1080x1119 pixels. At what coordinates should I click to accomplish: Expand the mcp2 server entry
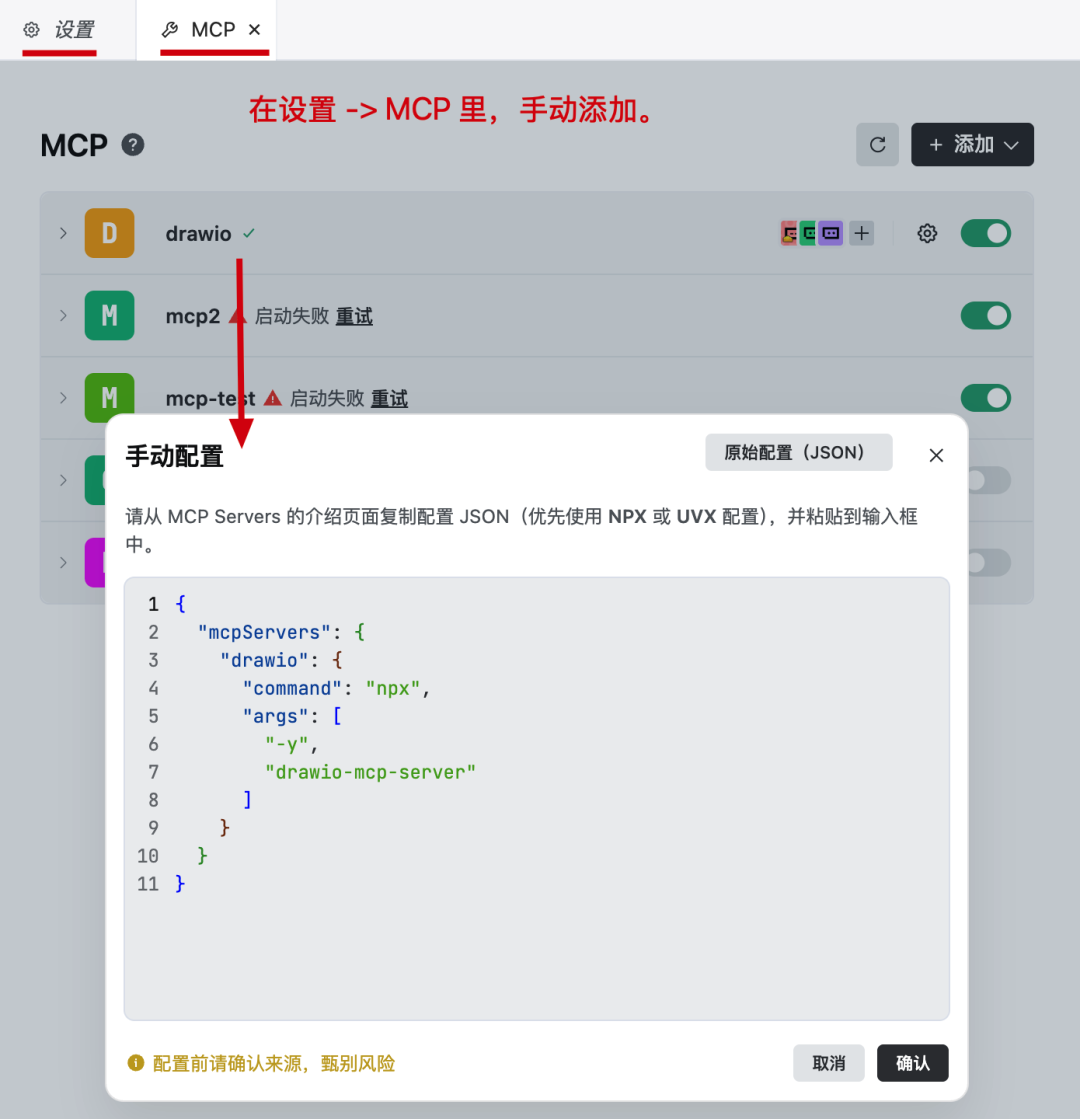click(63, 315)
